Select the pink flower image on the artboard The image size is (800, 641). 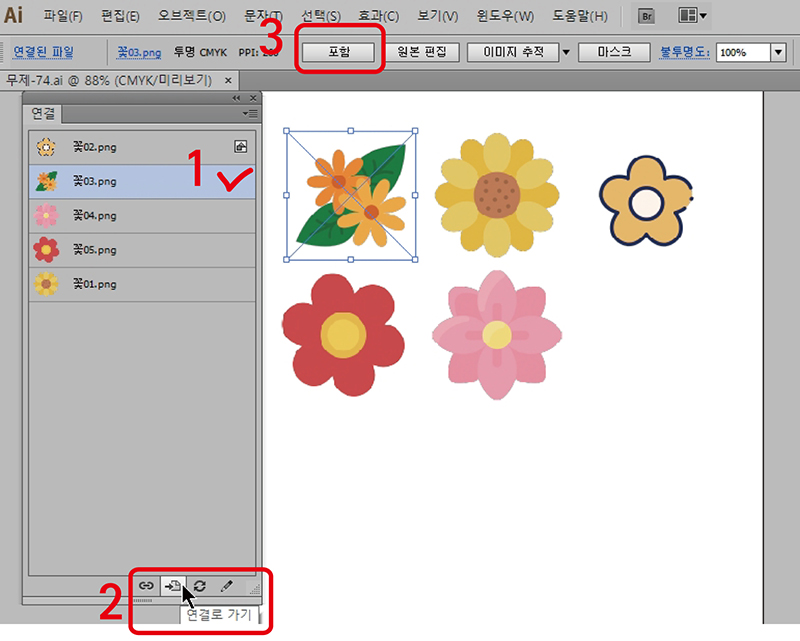pyautogui.click(x=497, y=335)
